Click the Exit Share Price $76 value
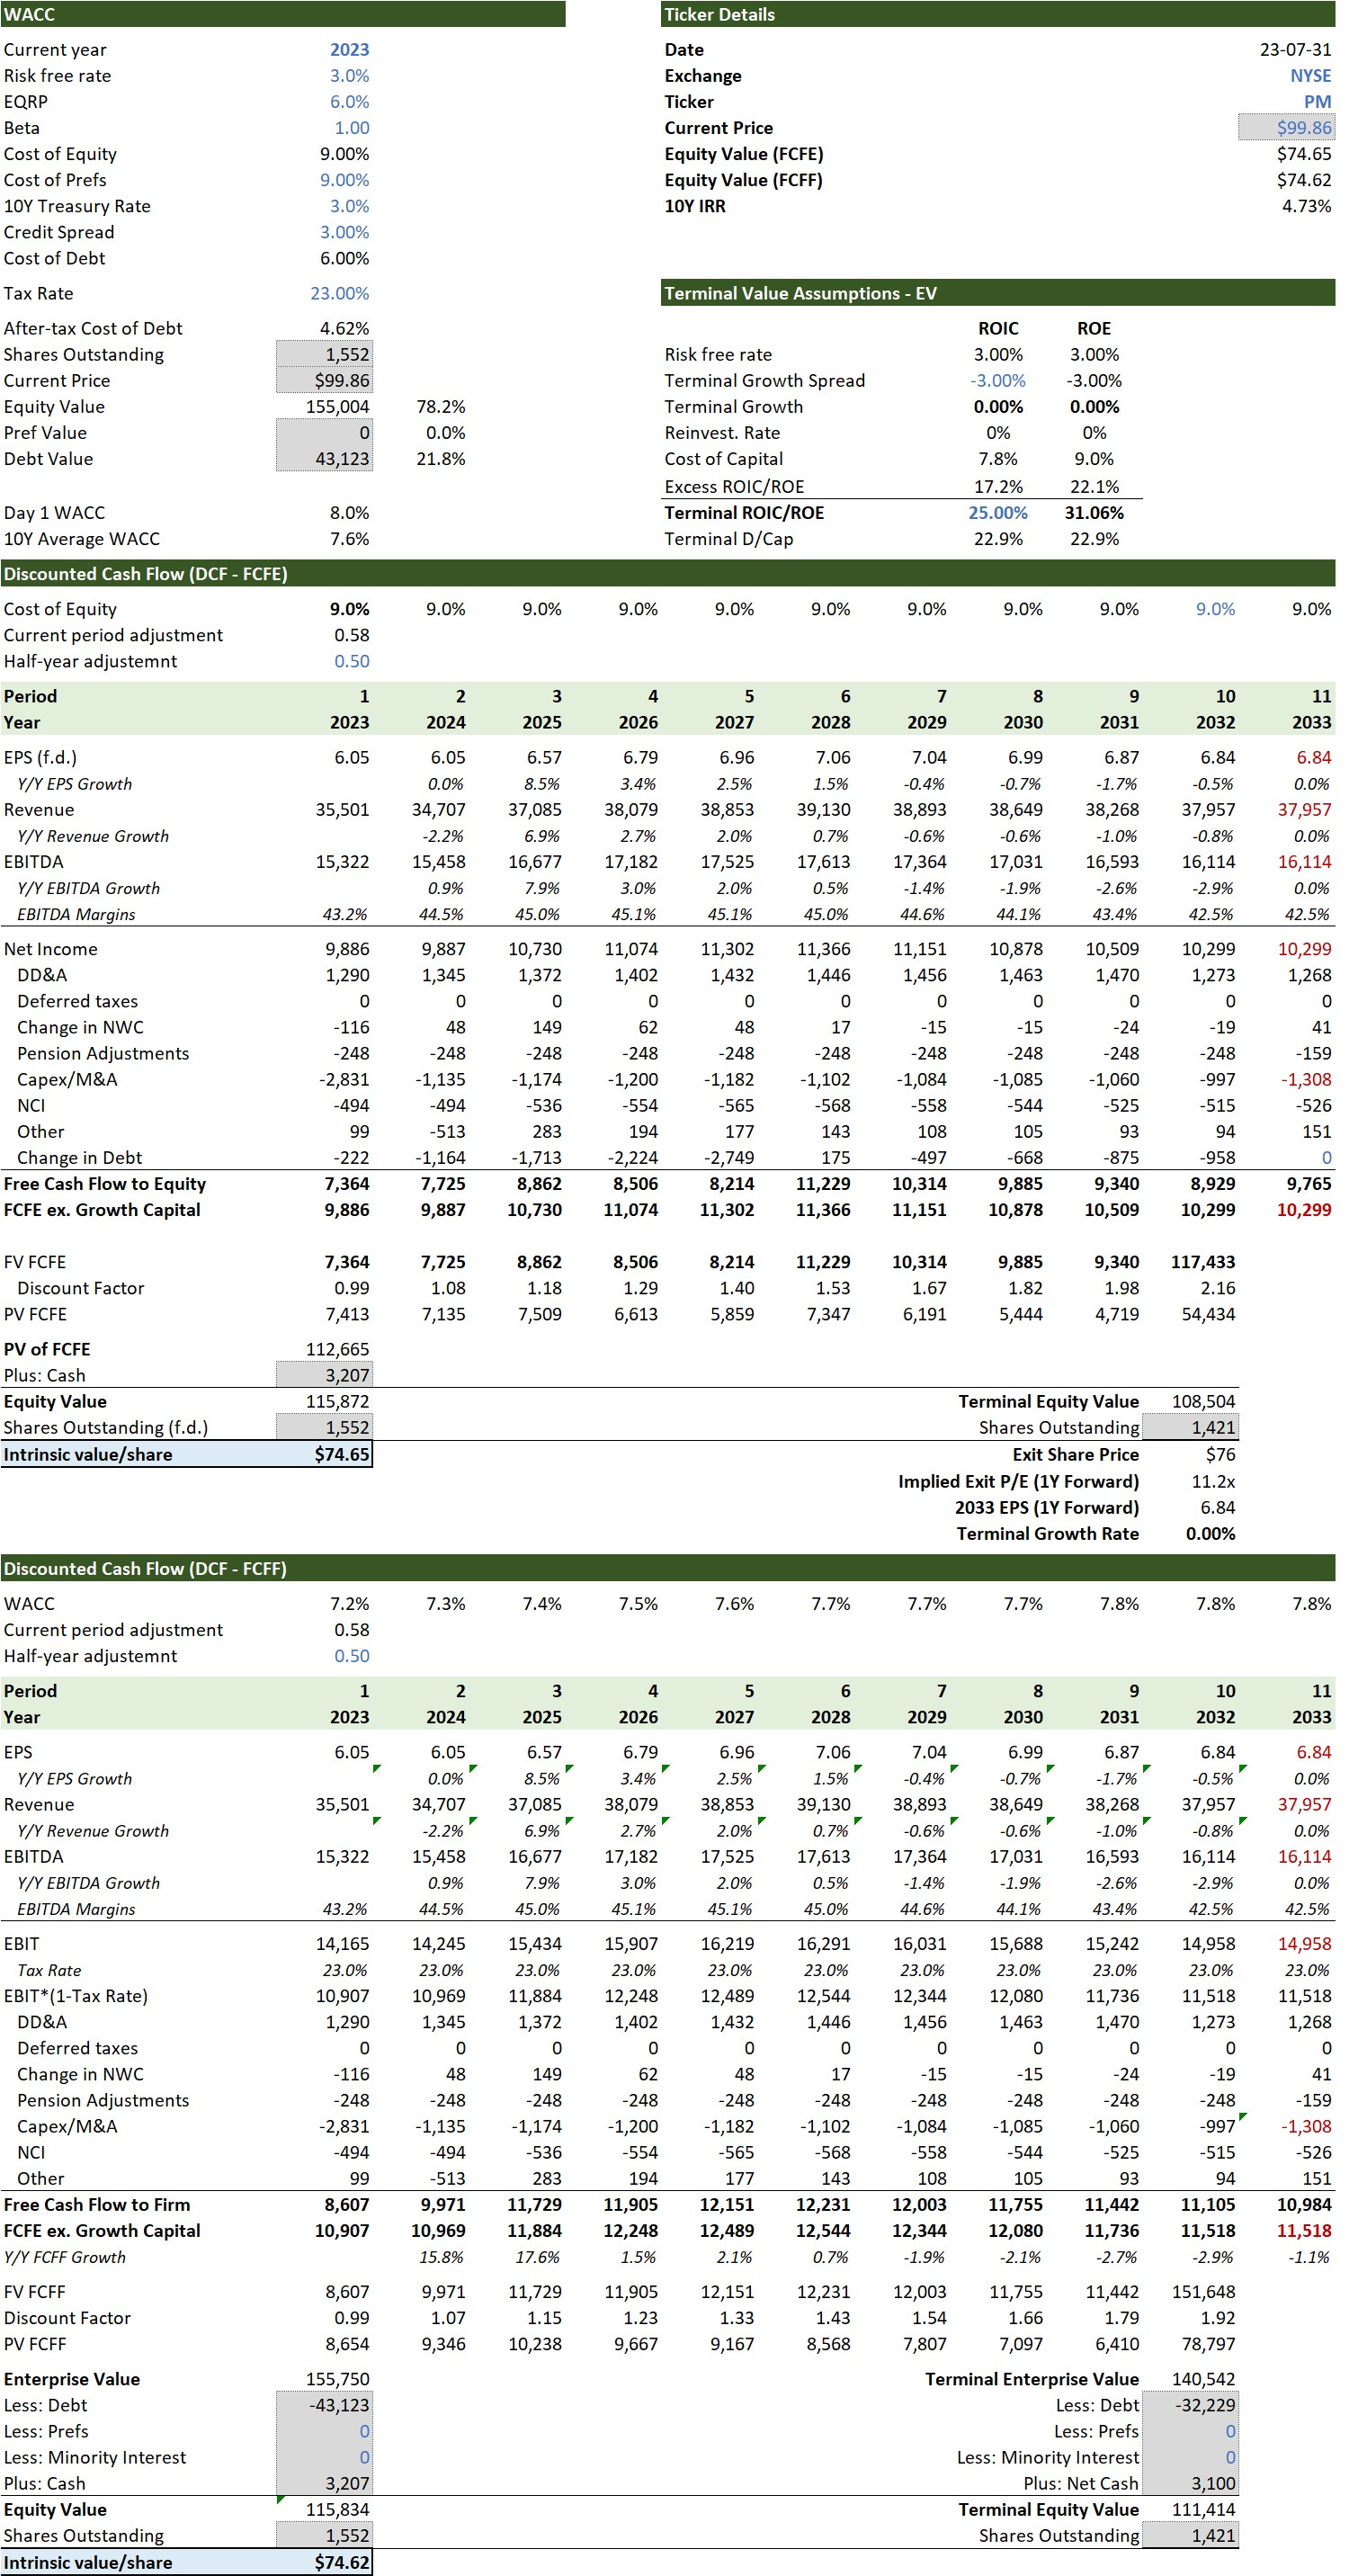Image resolution: width=1349 pixels, height=2576 pixels. [1220, 1455]
